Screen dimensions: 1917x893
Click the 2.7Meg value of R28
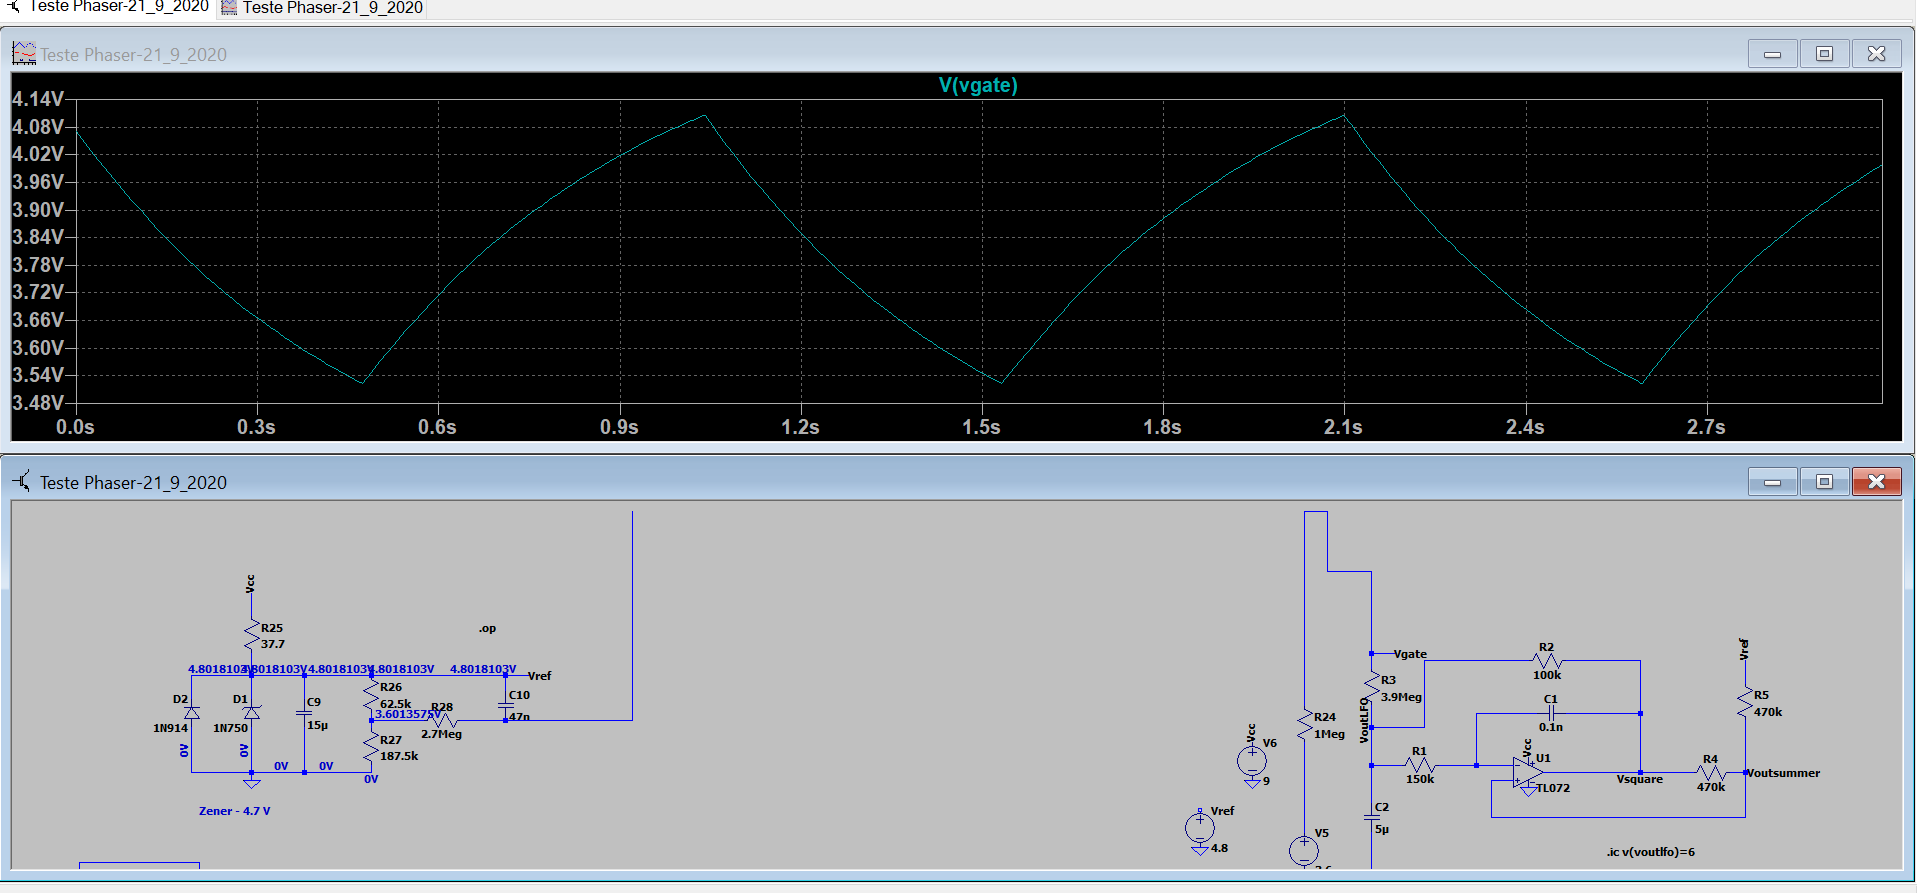(441, 734)
